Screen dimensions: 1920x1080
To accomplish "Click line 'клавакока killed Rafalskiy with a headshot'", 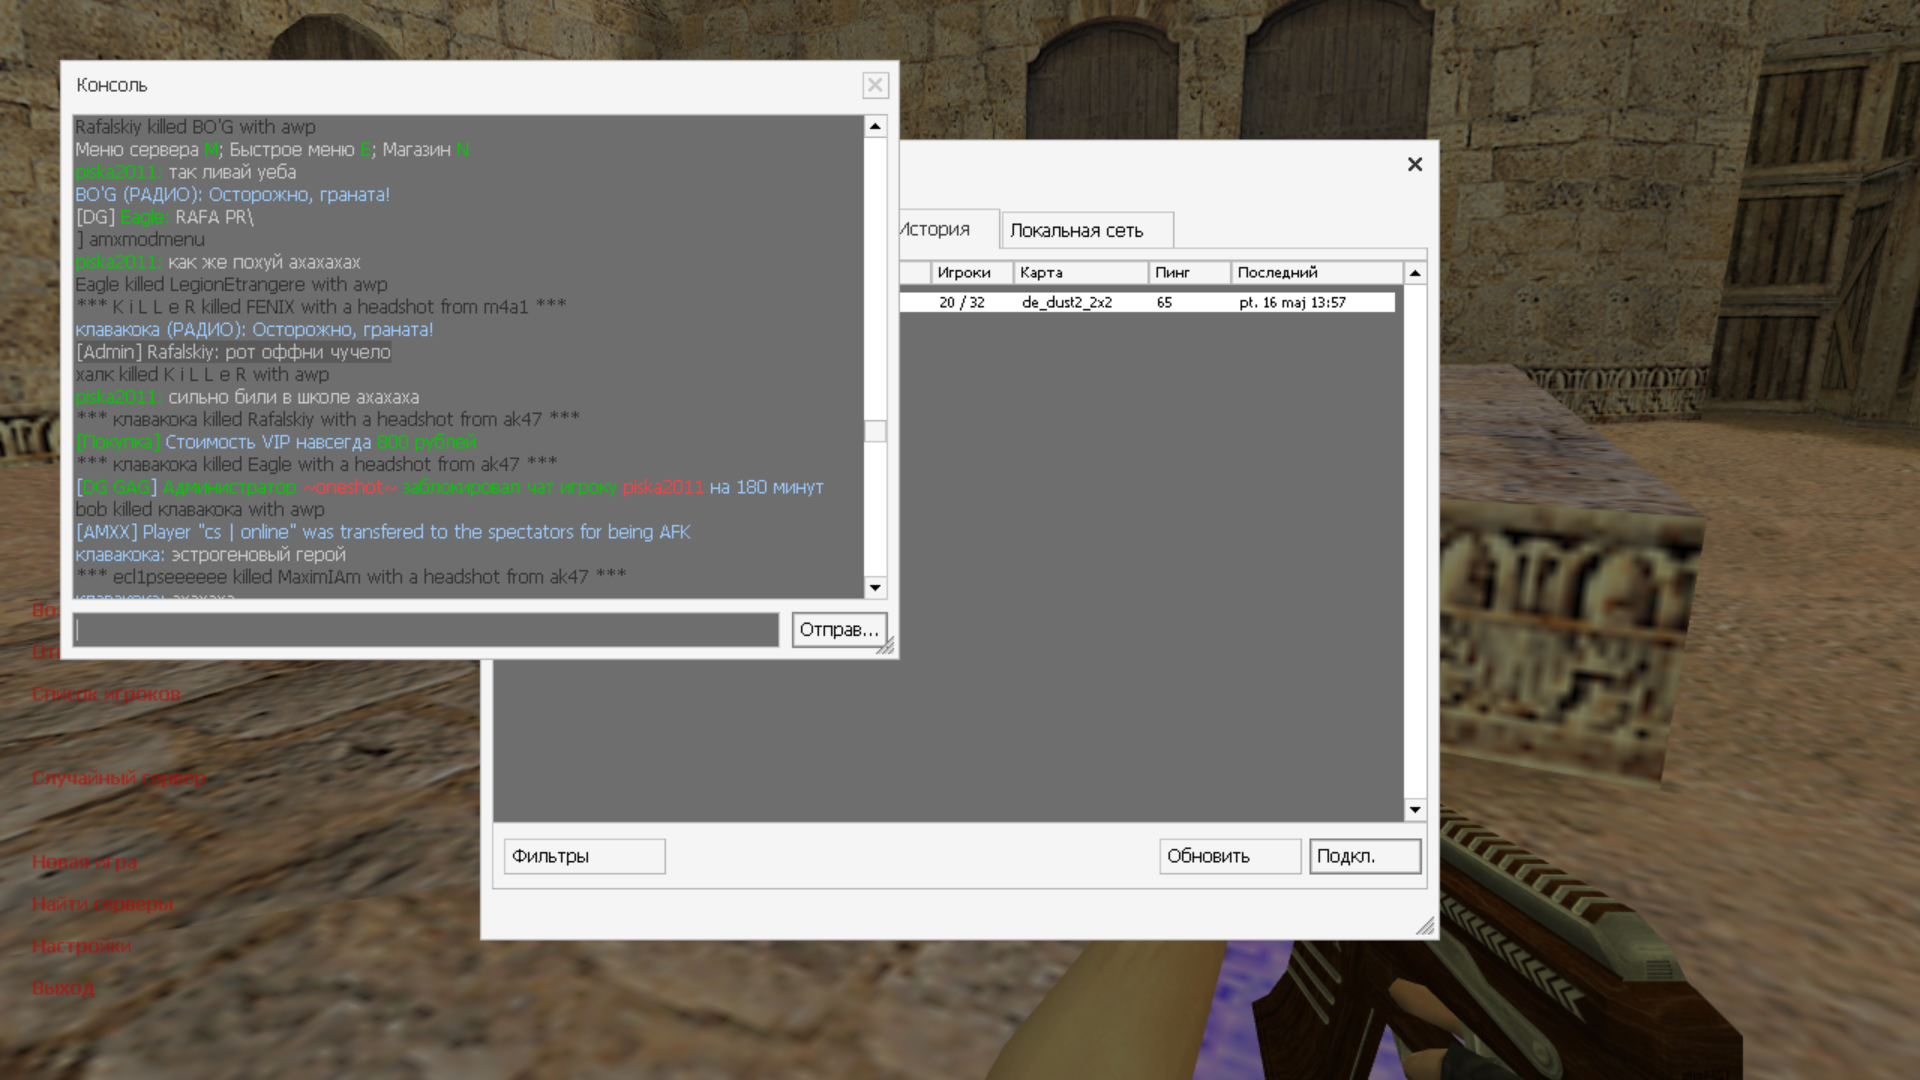I will [328, 420].
